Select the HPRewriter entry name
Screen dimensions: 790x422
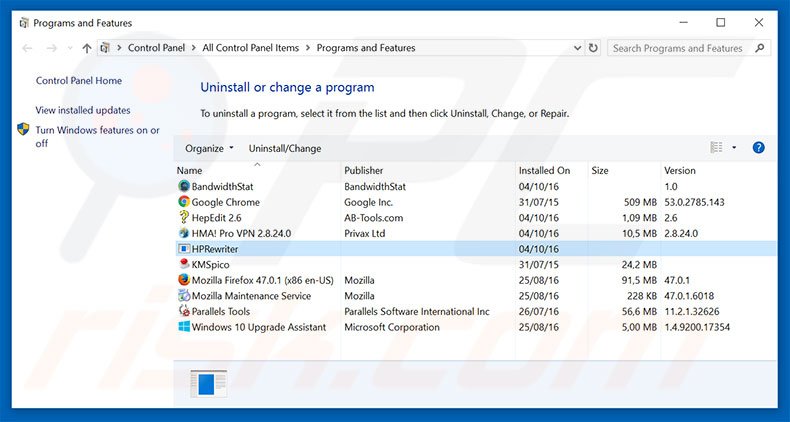pos(215,249)
